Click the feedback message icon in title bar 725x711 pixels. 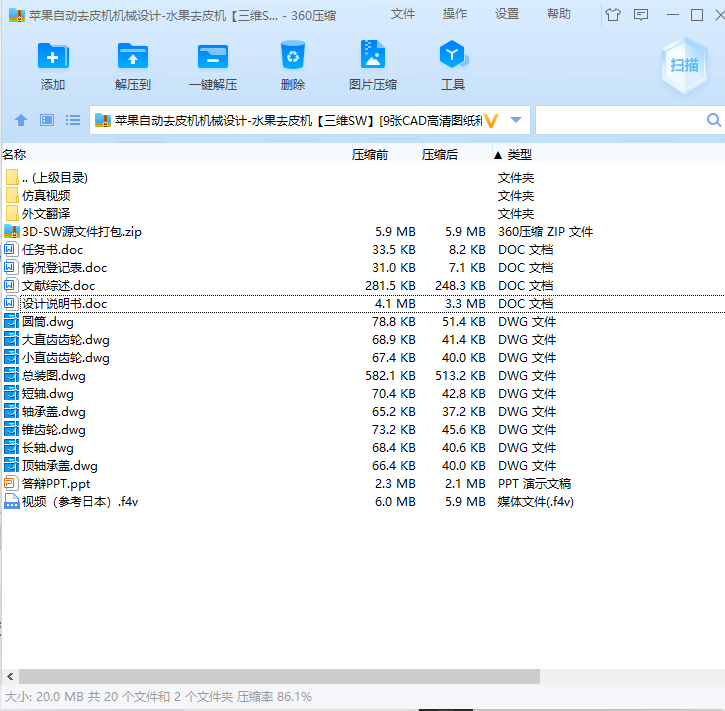(641, 15)
